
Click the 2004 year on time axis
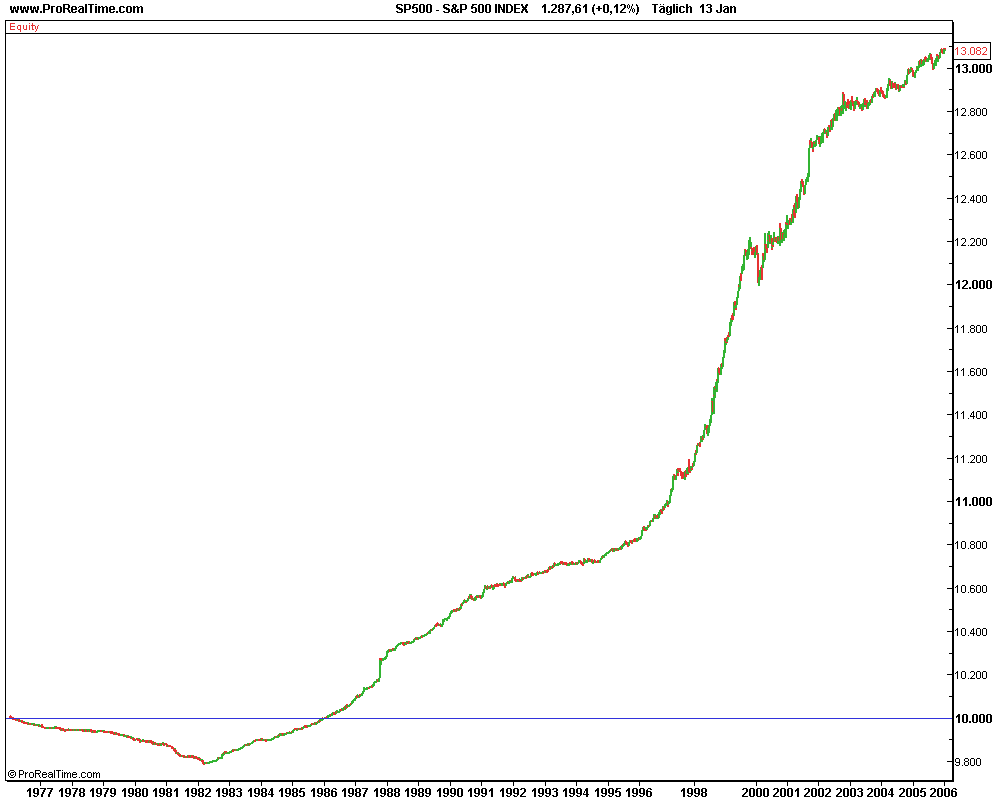pyautogui.click(x=881, y=793)
